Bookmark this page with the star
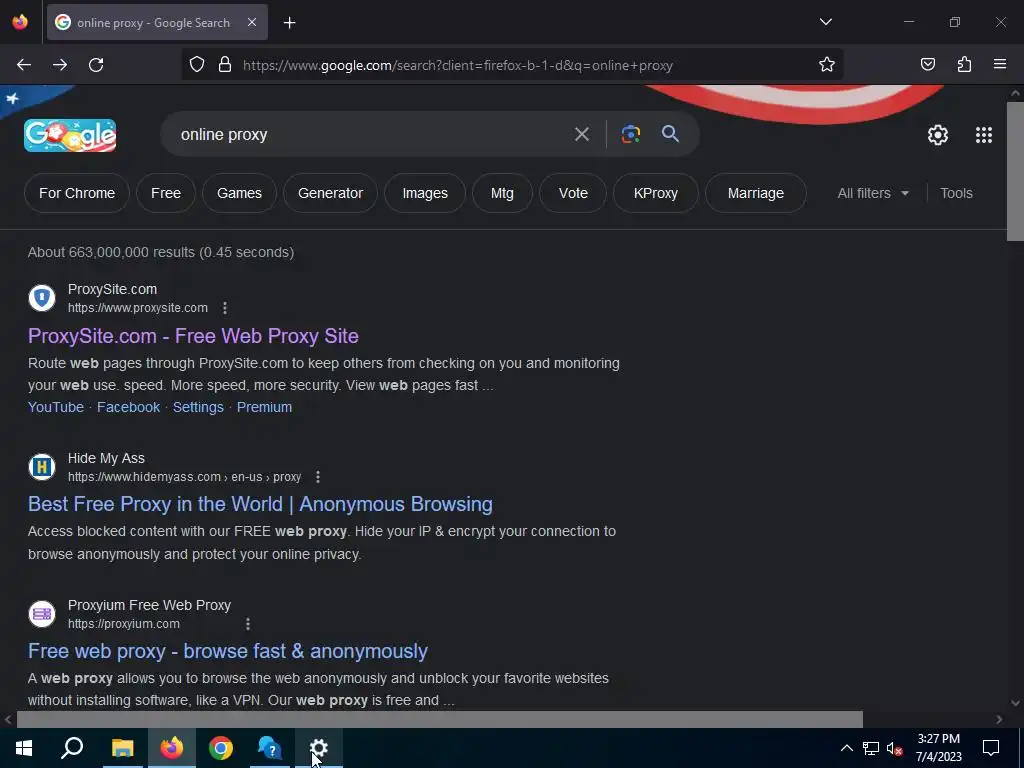This screenshot has width=1024, height=768. click(827, 64)
